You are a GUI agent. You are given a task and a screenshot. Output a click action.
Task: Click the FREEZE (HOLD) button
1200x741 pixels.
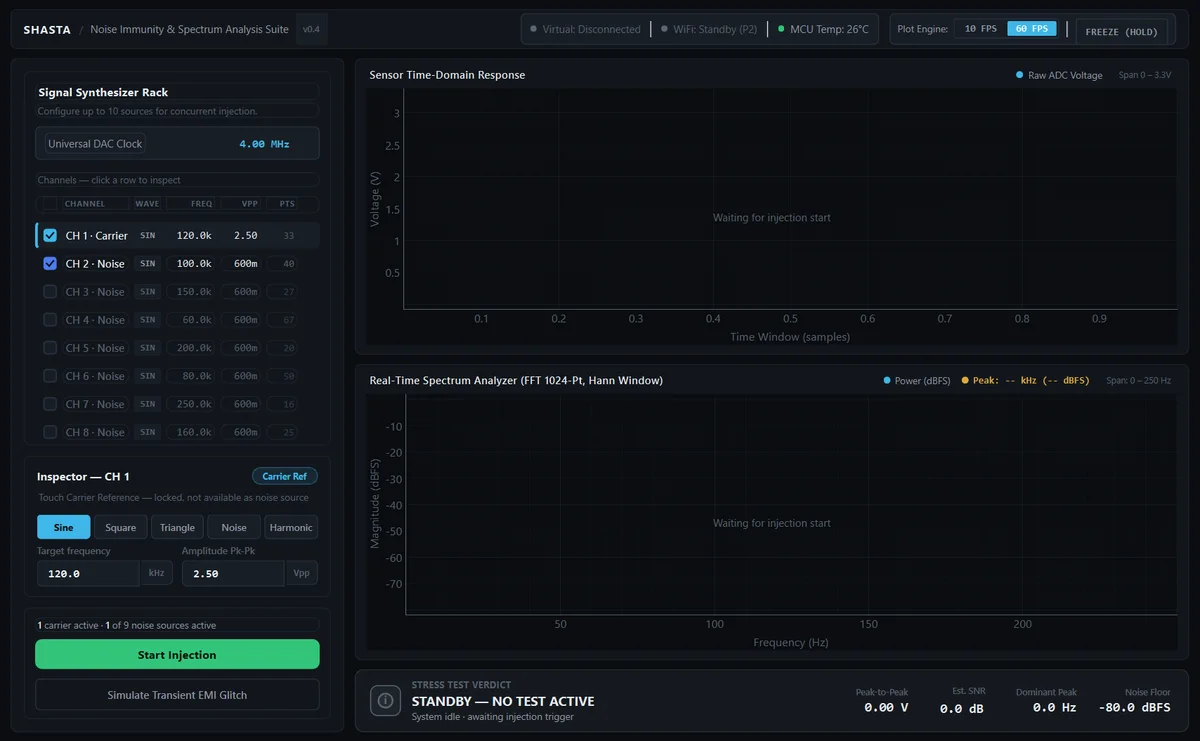[x=1121, y=31]
